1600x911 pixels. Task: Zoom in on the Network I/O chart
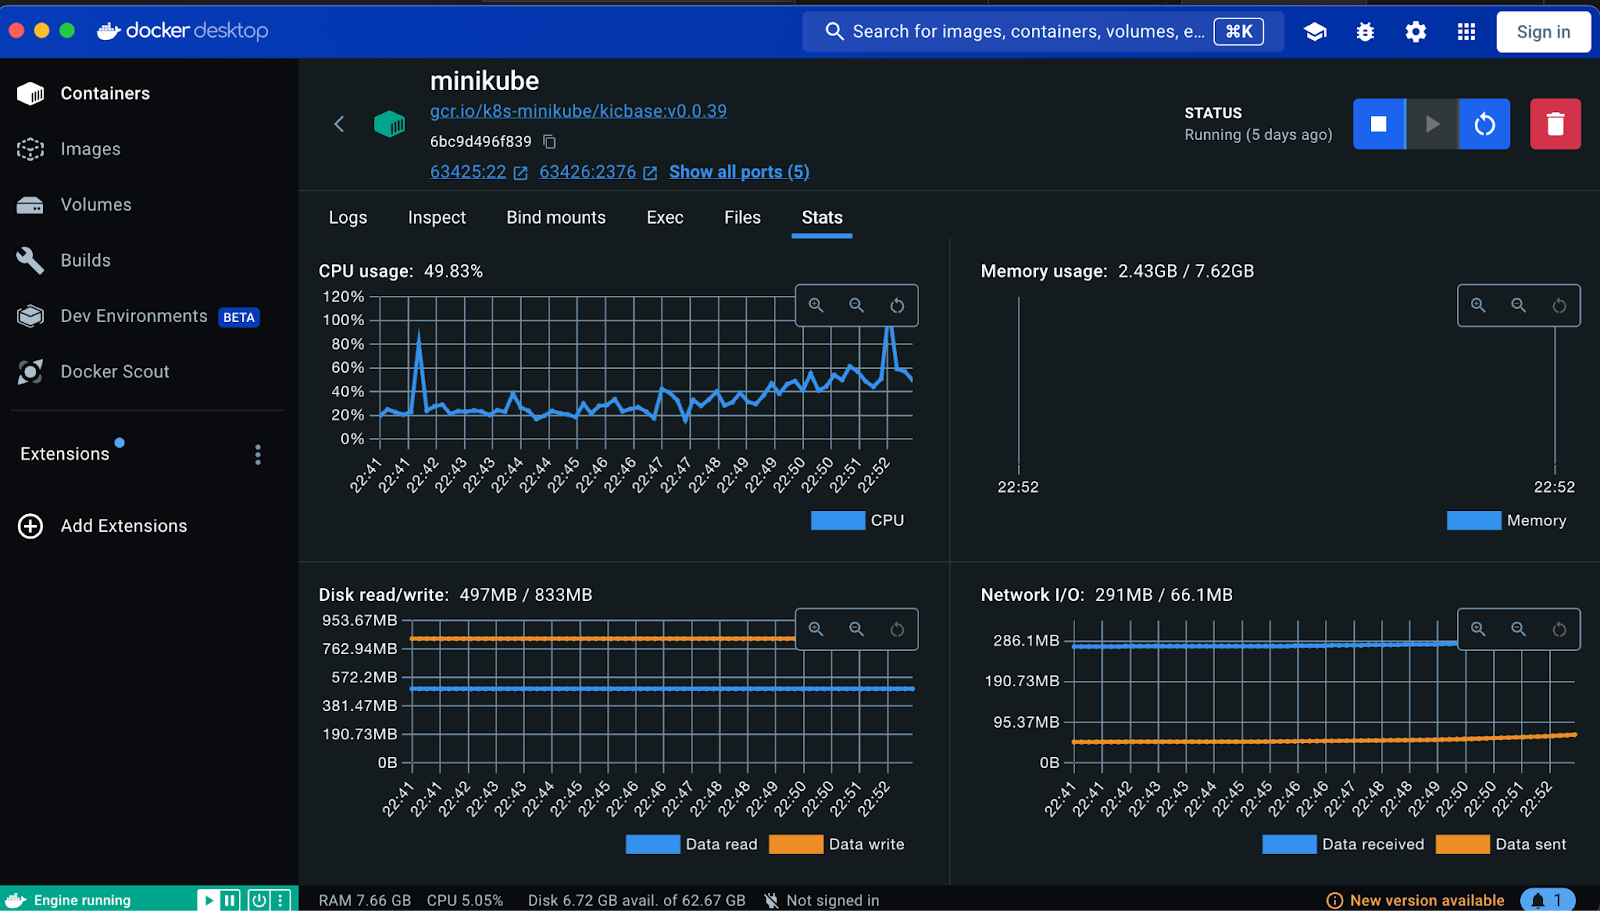[x=1478, y=630]
